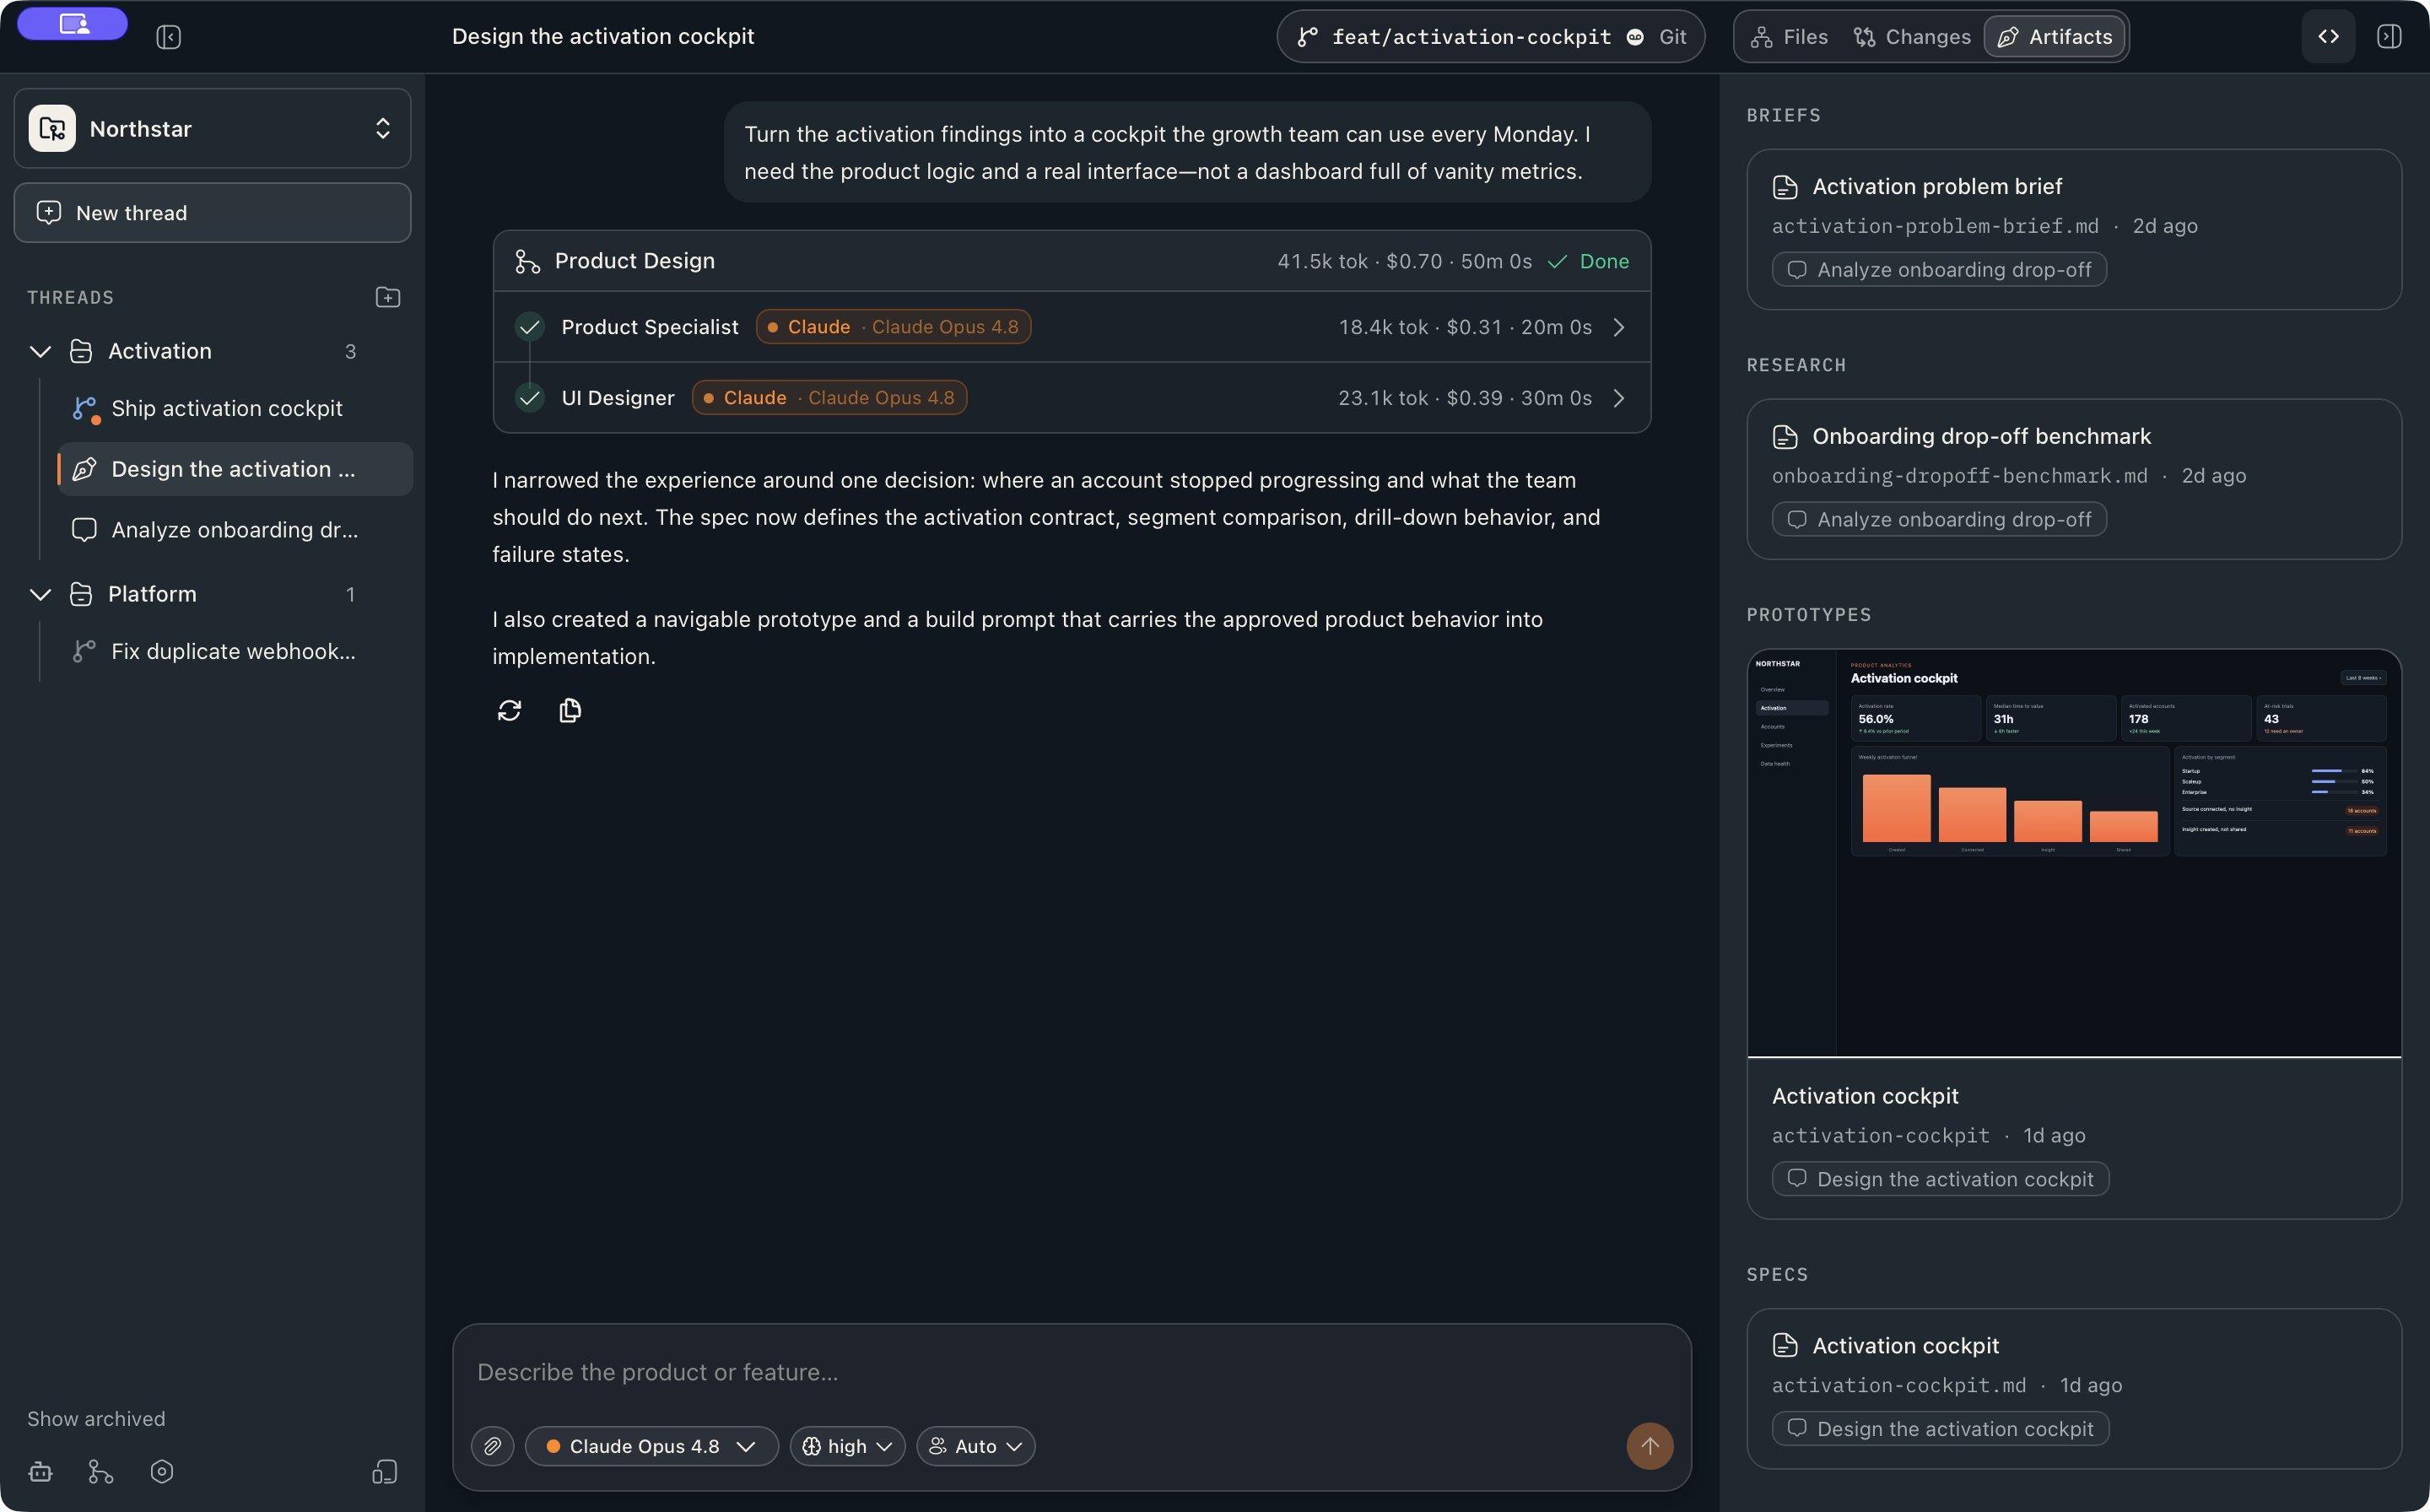Click the Activation problem brief document icon
Viewport: 2430px width, 1512px height.
click(1785, 187)
